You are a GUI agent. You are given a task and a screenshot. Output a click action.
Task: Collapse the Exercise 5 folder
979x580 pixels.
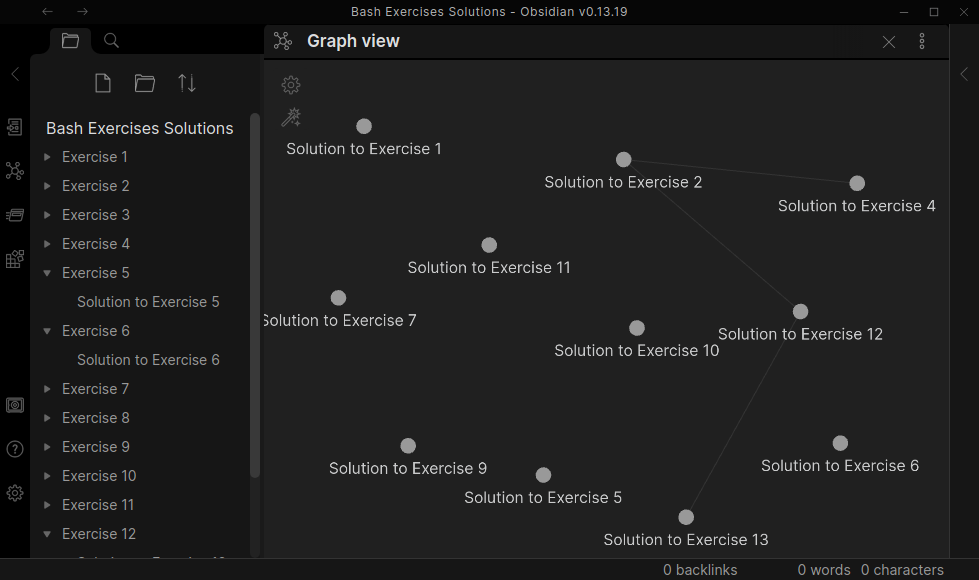point(47,273)
